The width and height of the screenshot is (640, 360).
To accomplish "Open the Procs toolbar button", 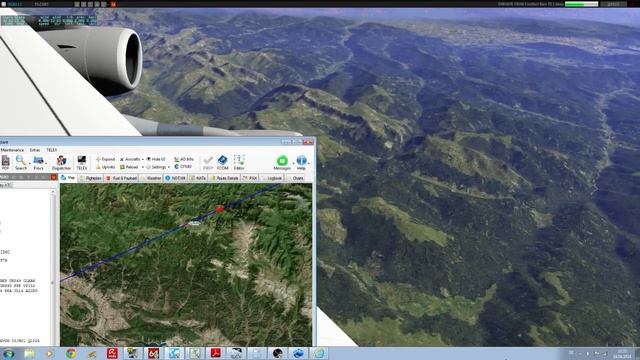I will 38,162.
